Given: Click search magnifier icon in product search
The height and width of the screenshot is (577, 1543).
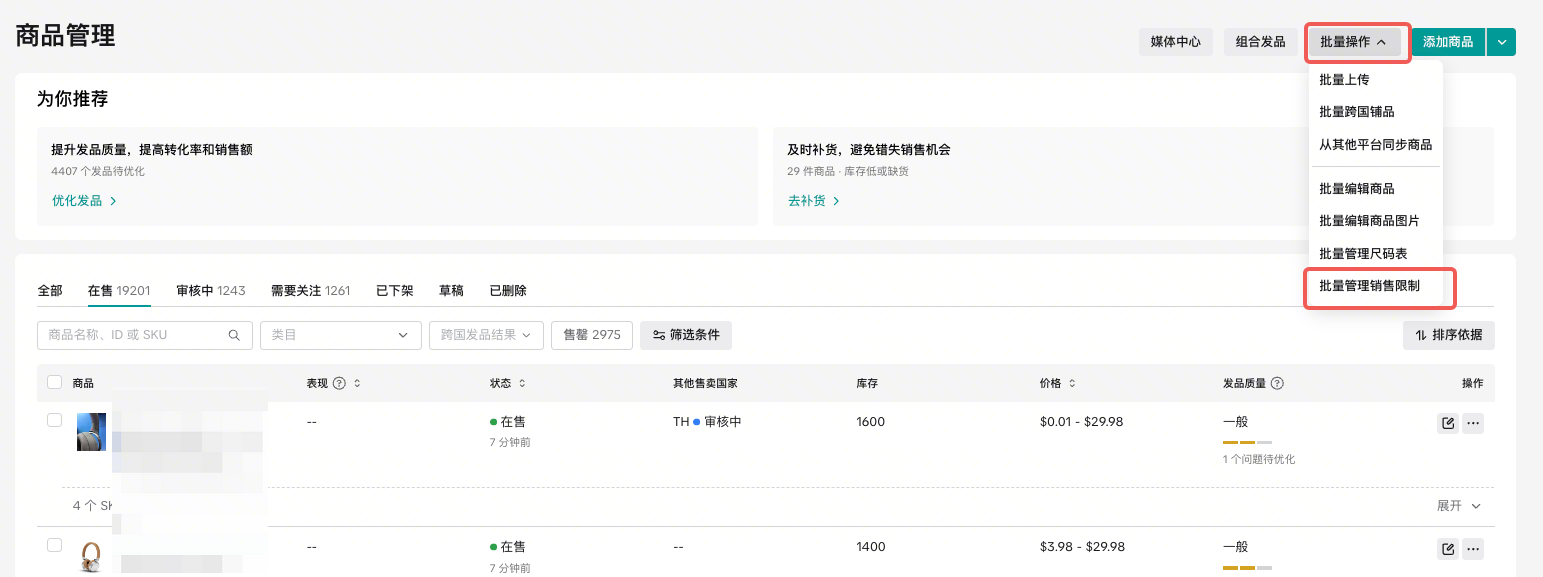Looking at the screenshot, I should coord(234,335).
